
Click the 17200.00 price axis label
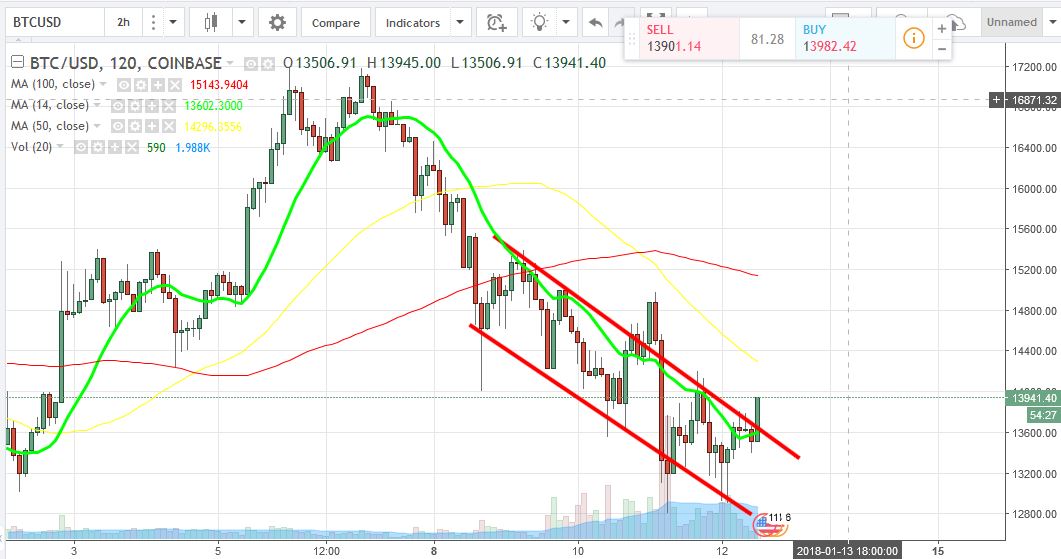click(1034, 67)
